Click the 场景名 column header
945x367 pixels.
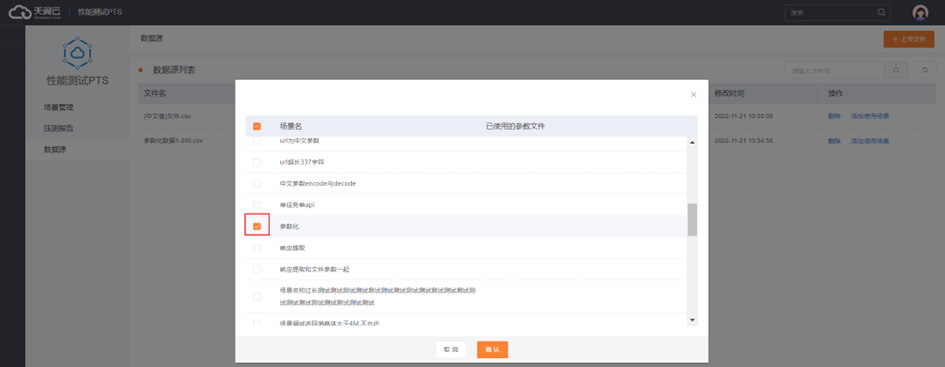tap(290, 127)
